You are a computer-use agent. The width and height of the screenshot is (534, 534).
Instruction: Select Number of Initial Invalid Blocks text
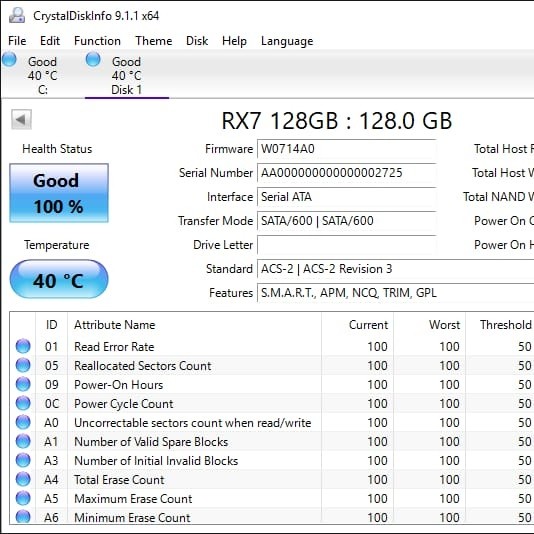coord(156,461)
